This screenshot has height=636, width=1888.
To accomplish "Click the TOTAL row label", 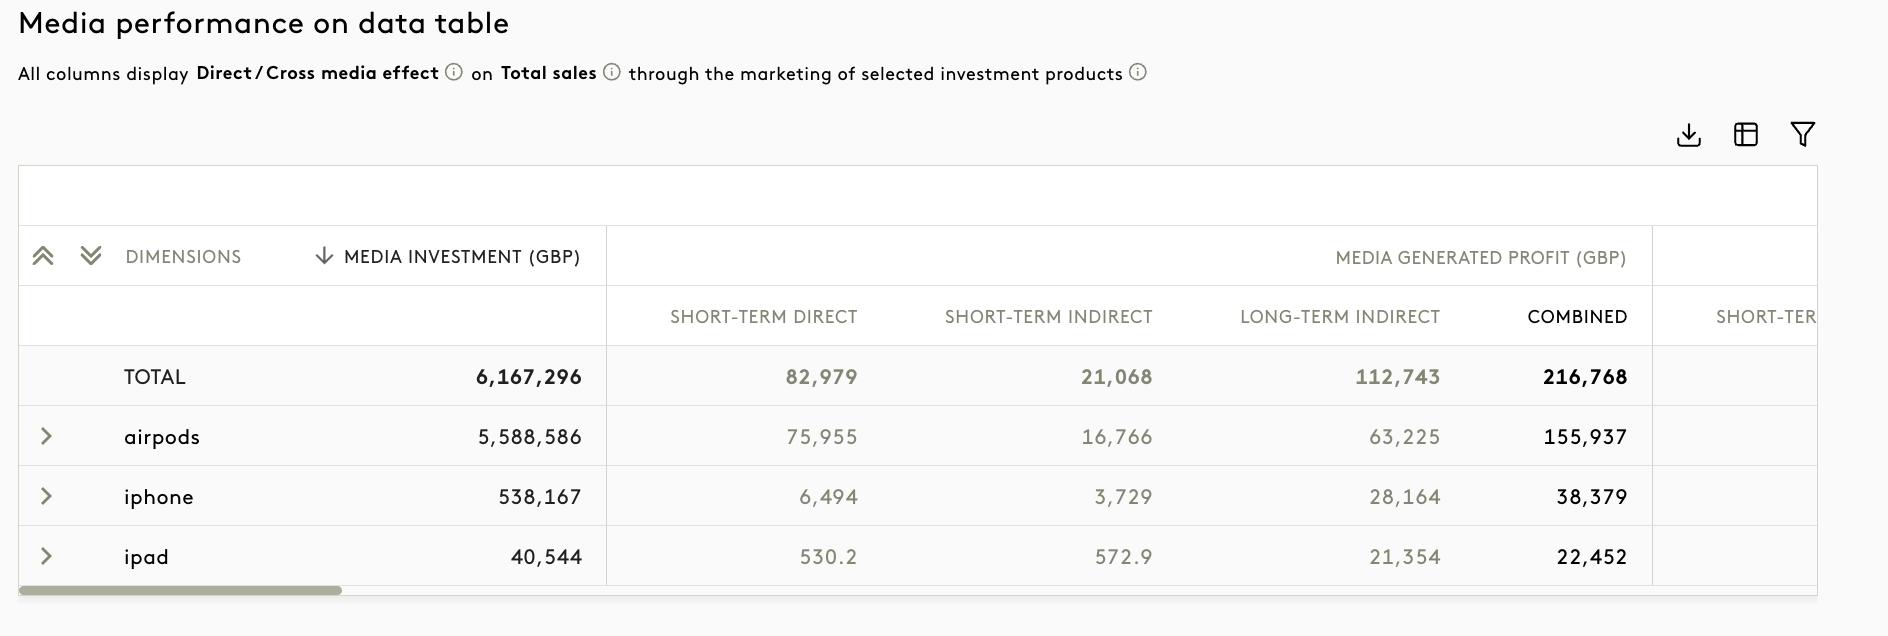I will [155, 377].
